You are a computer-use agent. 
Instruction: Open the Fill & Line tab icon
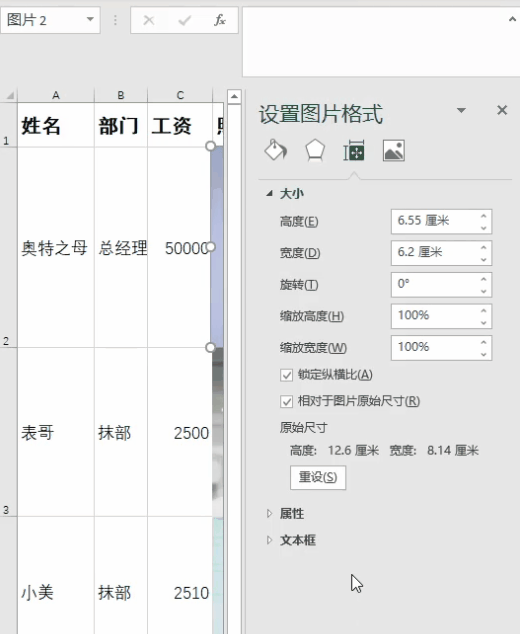tap(276, 150)
